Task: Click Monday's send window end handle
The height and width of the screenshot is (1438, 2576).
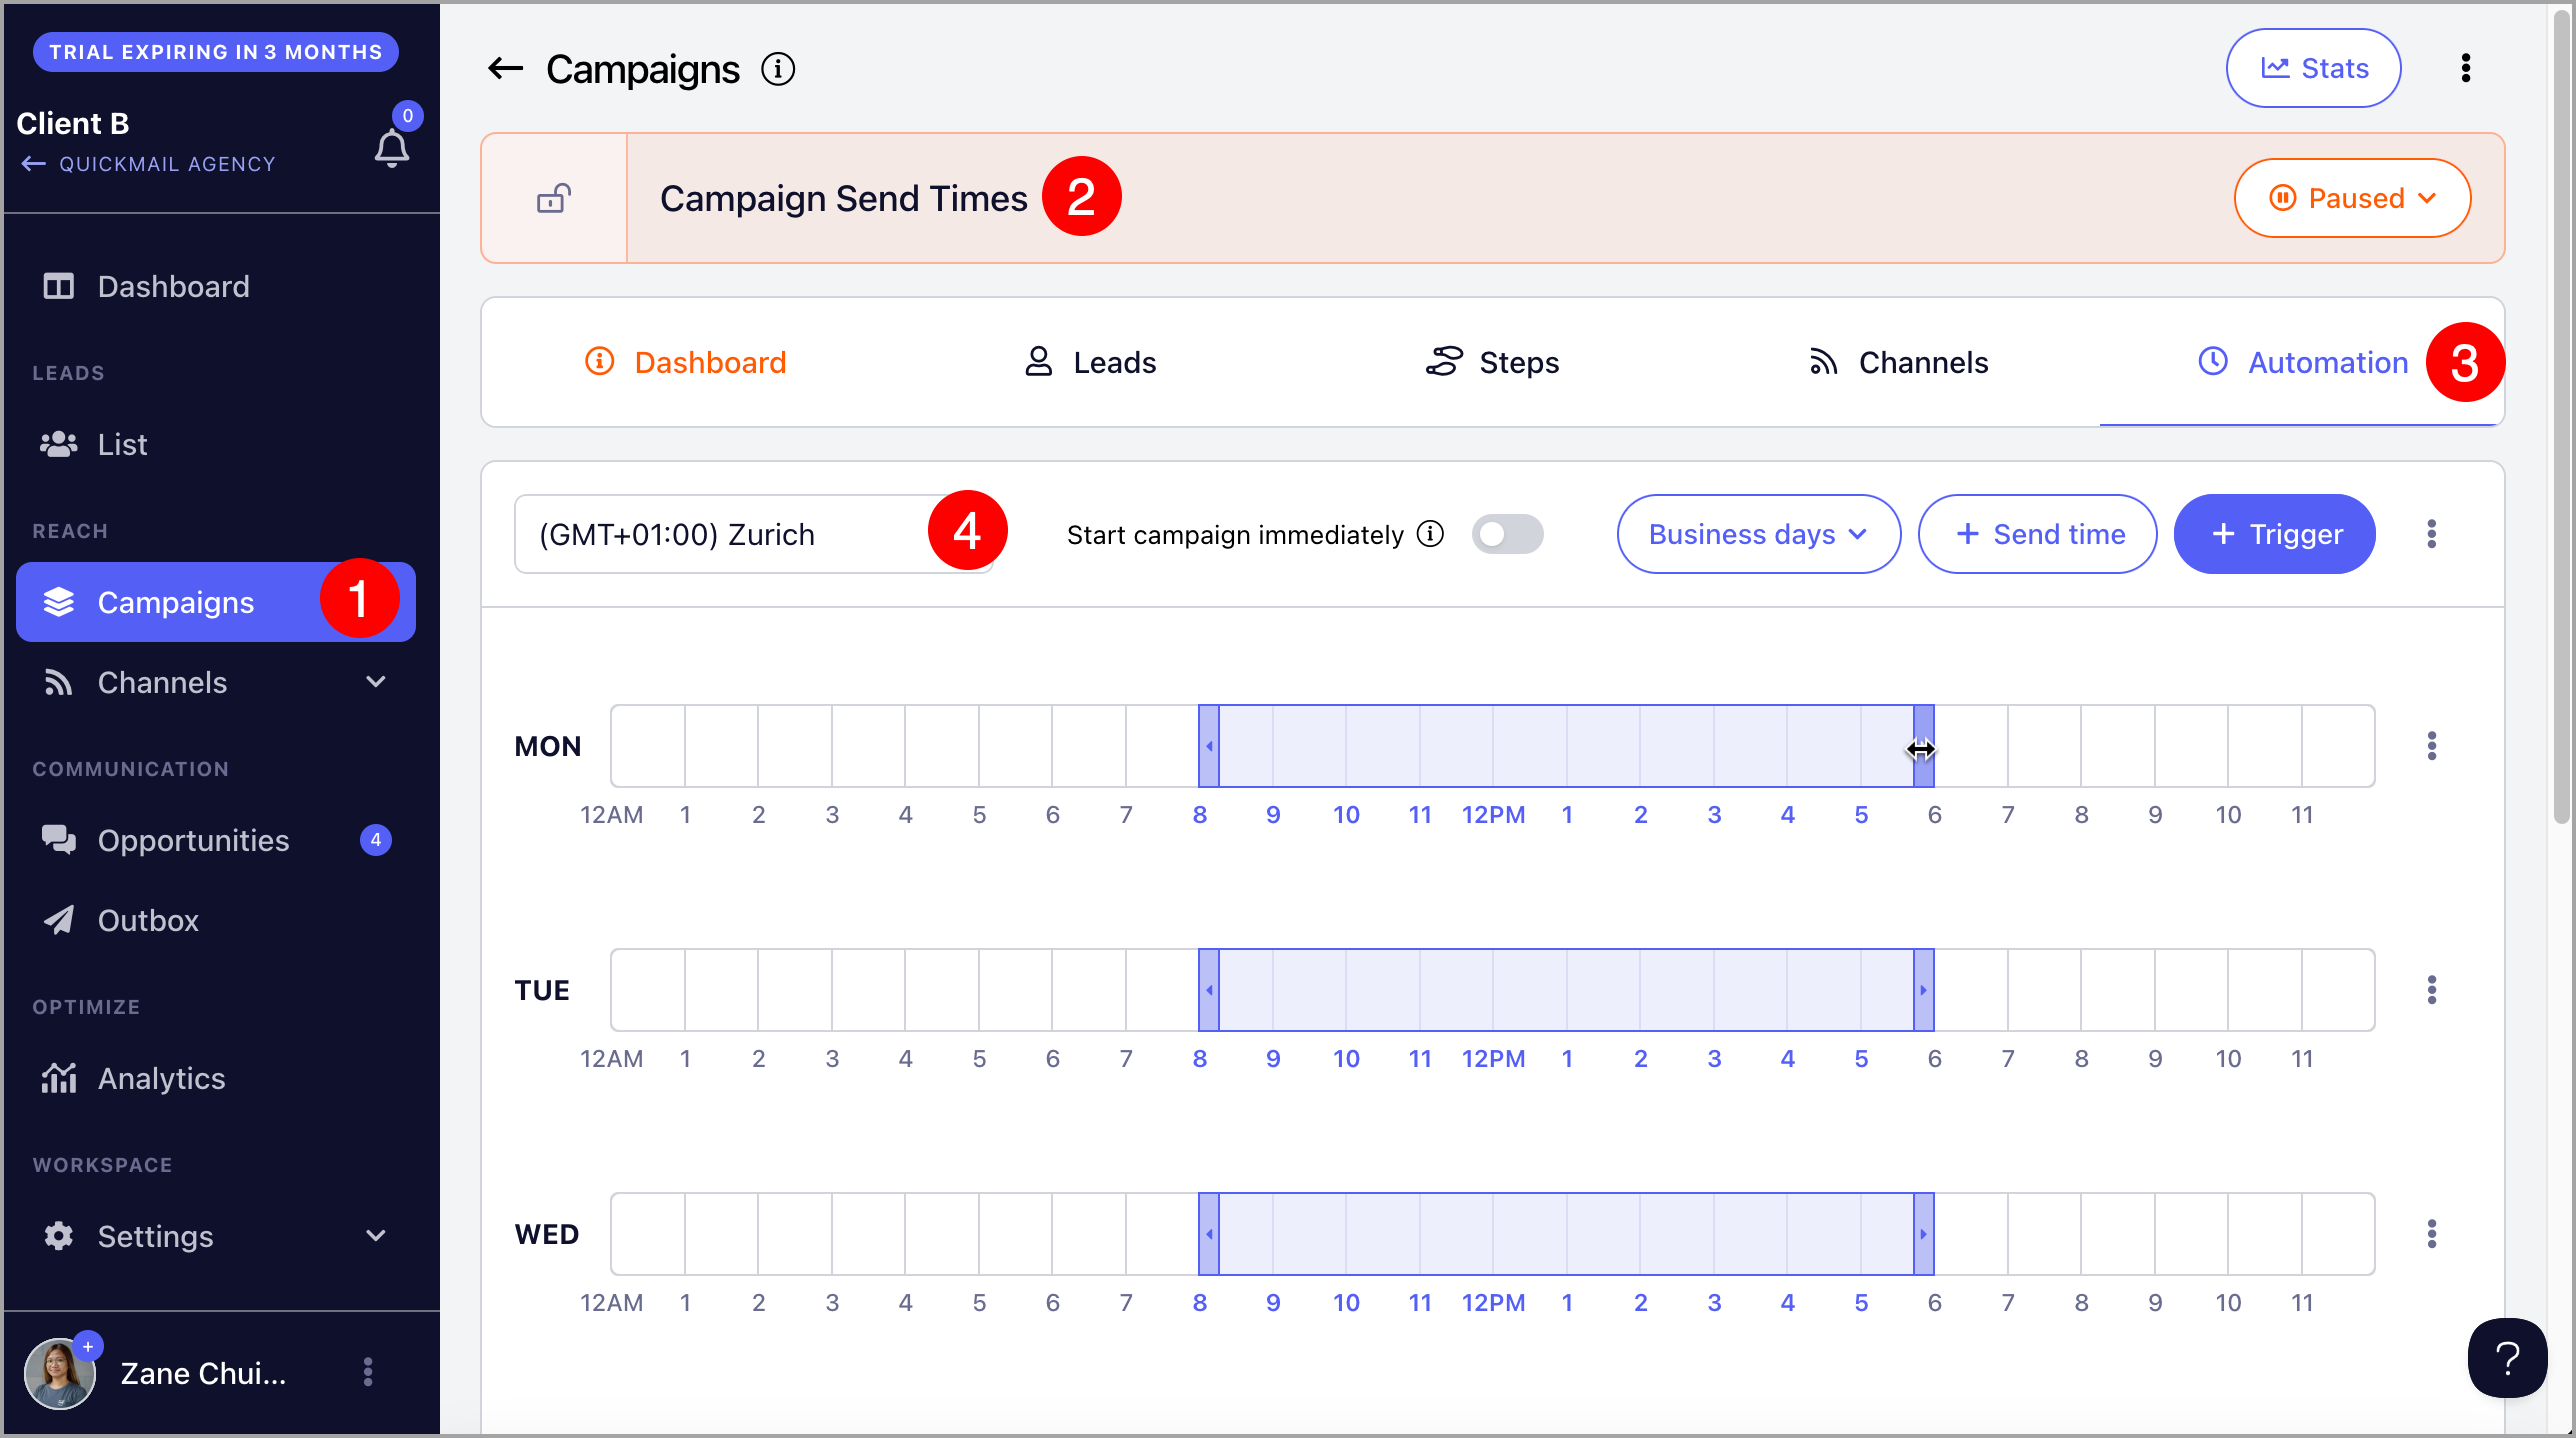Action: 1923,746
